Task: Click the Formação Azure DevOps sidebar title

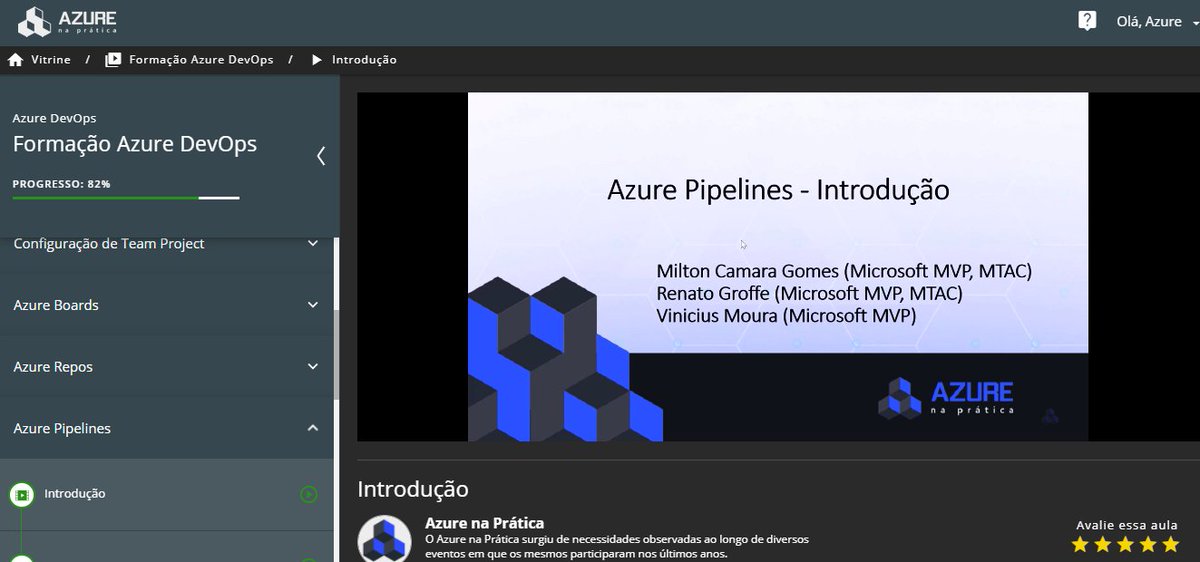Action: [x=135, y=144]
